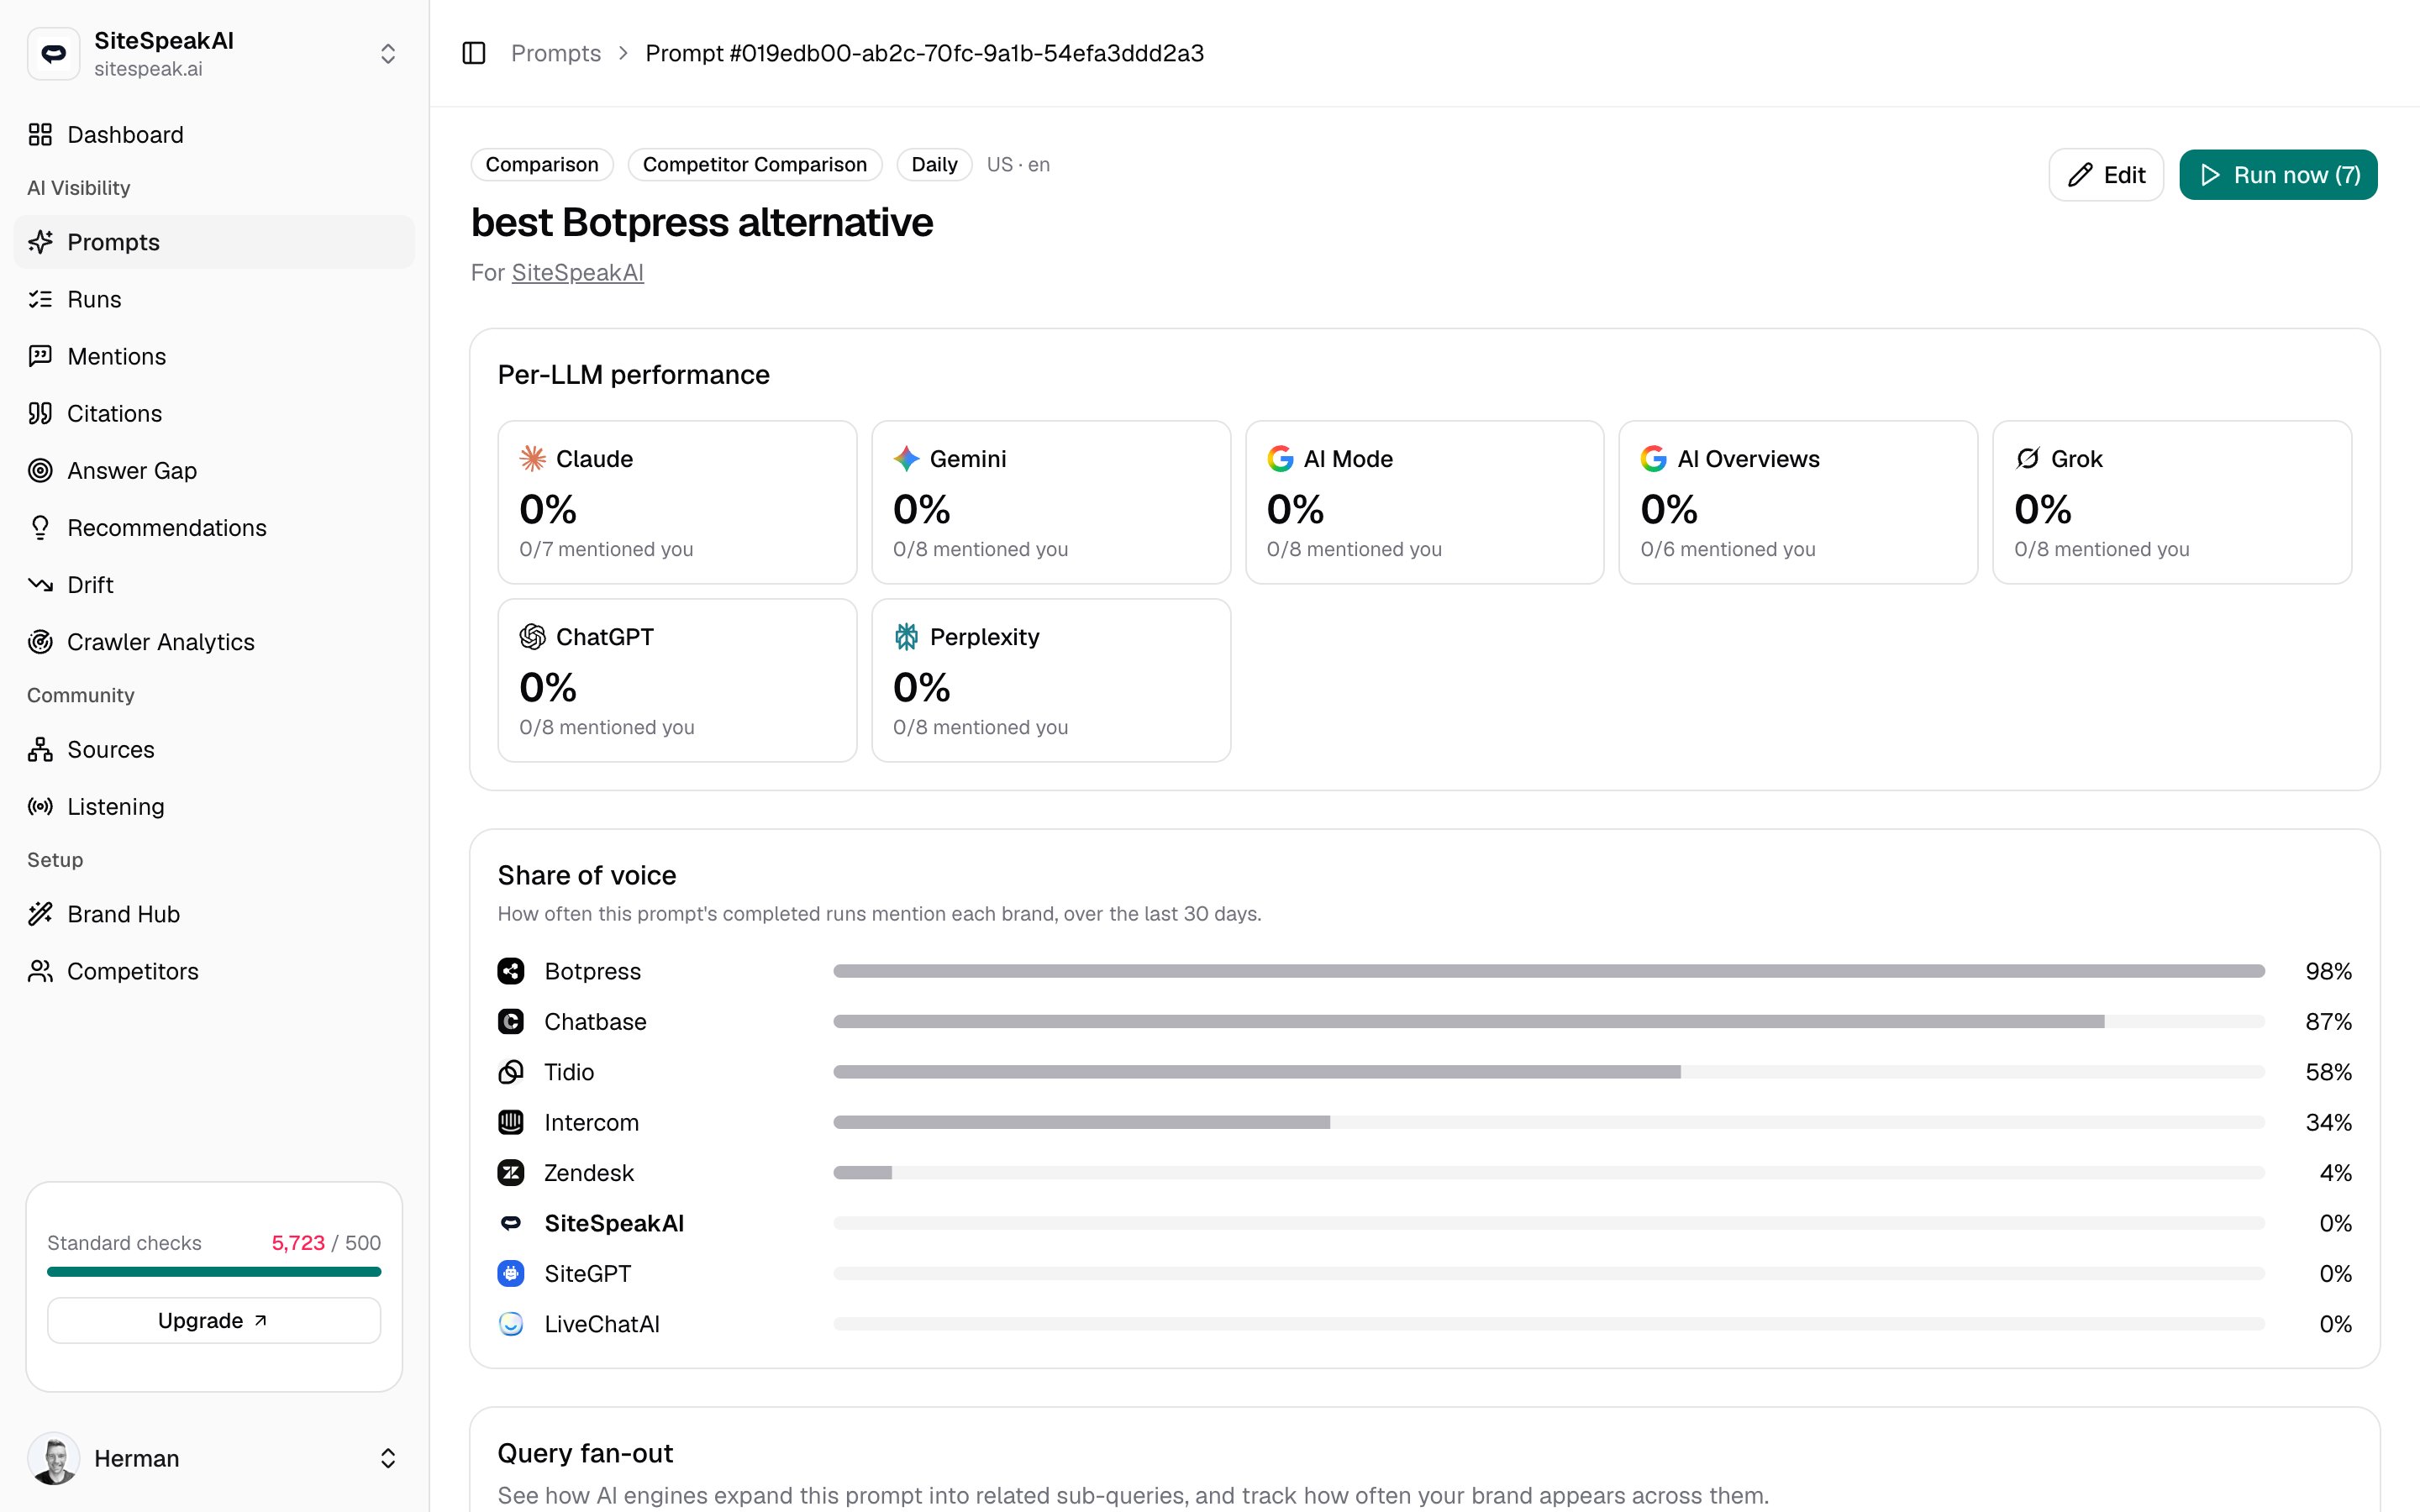Click the Comparison tag
This screenshot has width=2420, height=1512.
tap(542, 164)
